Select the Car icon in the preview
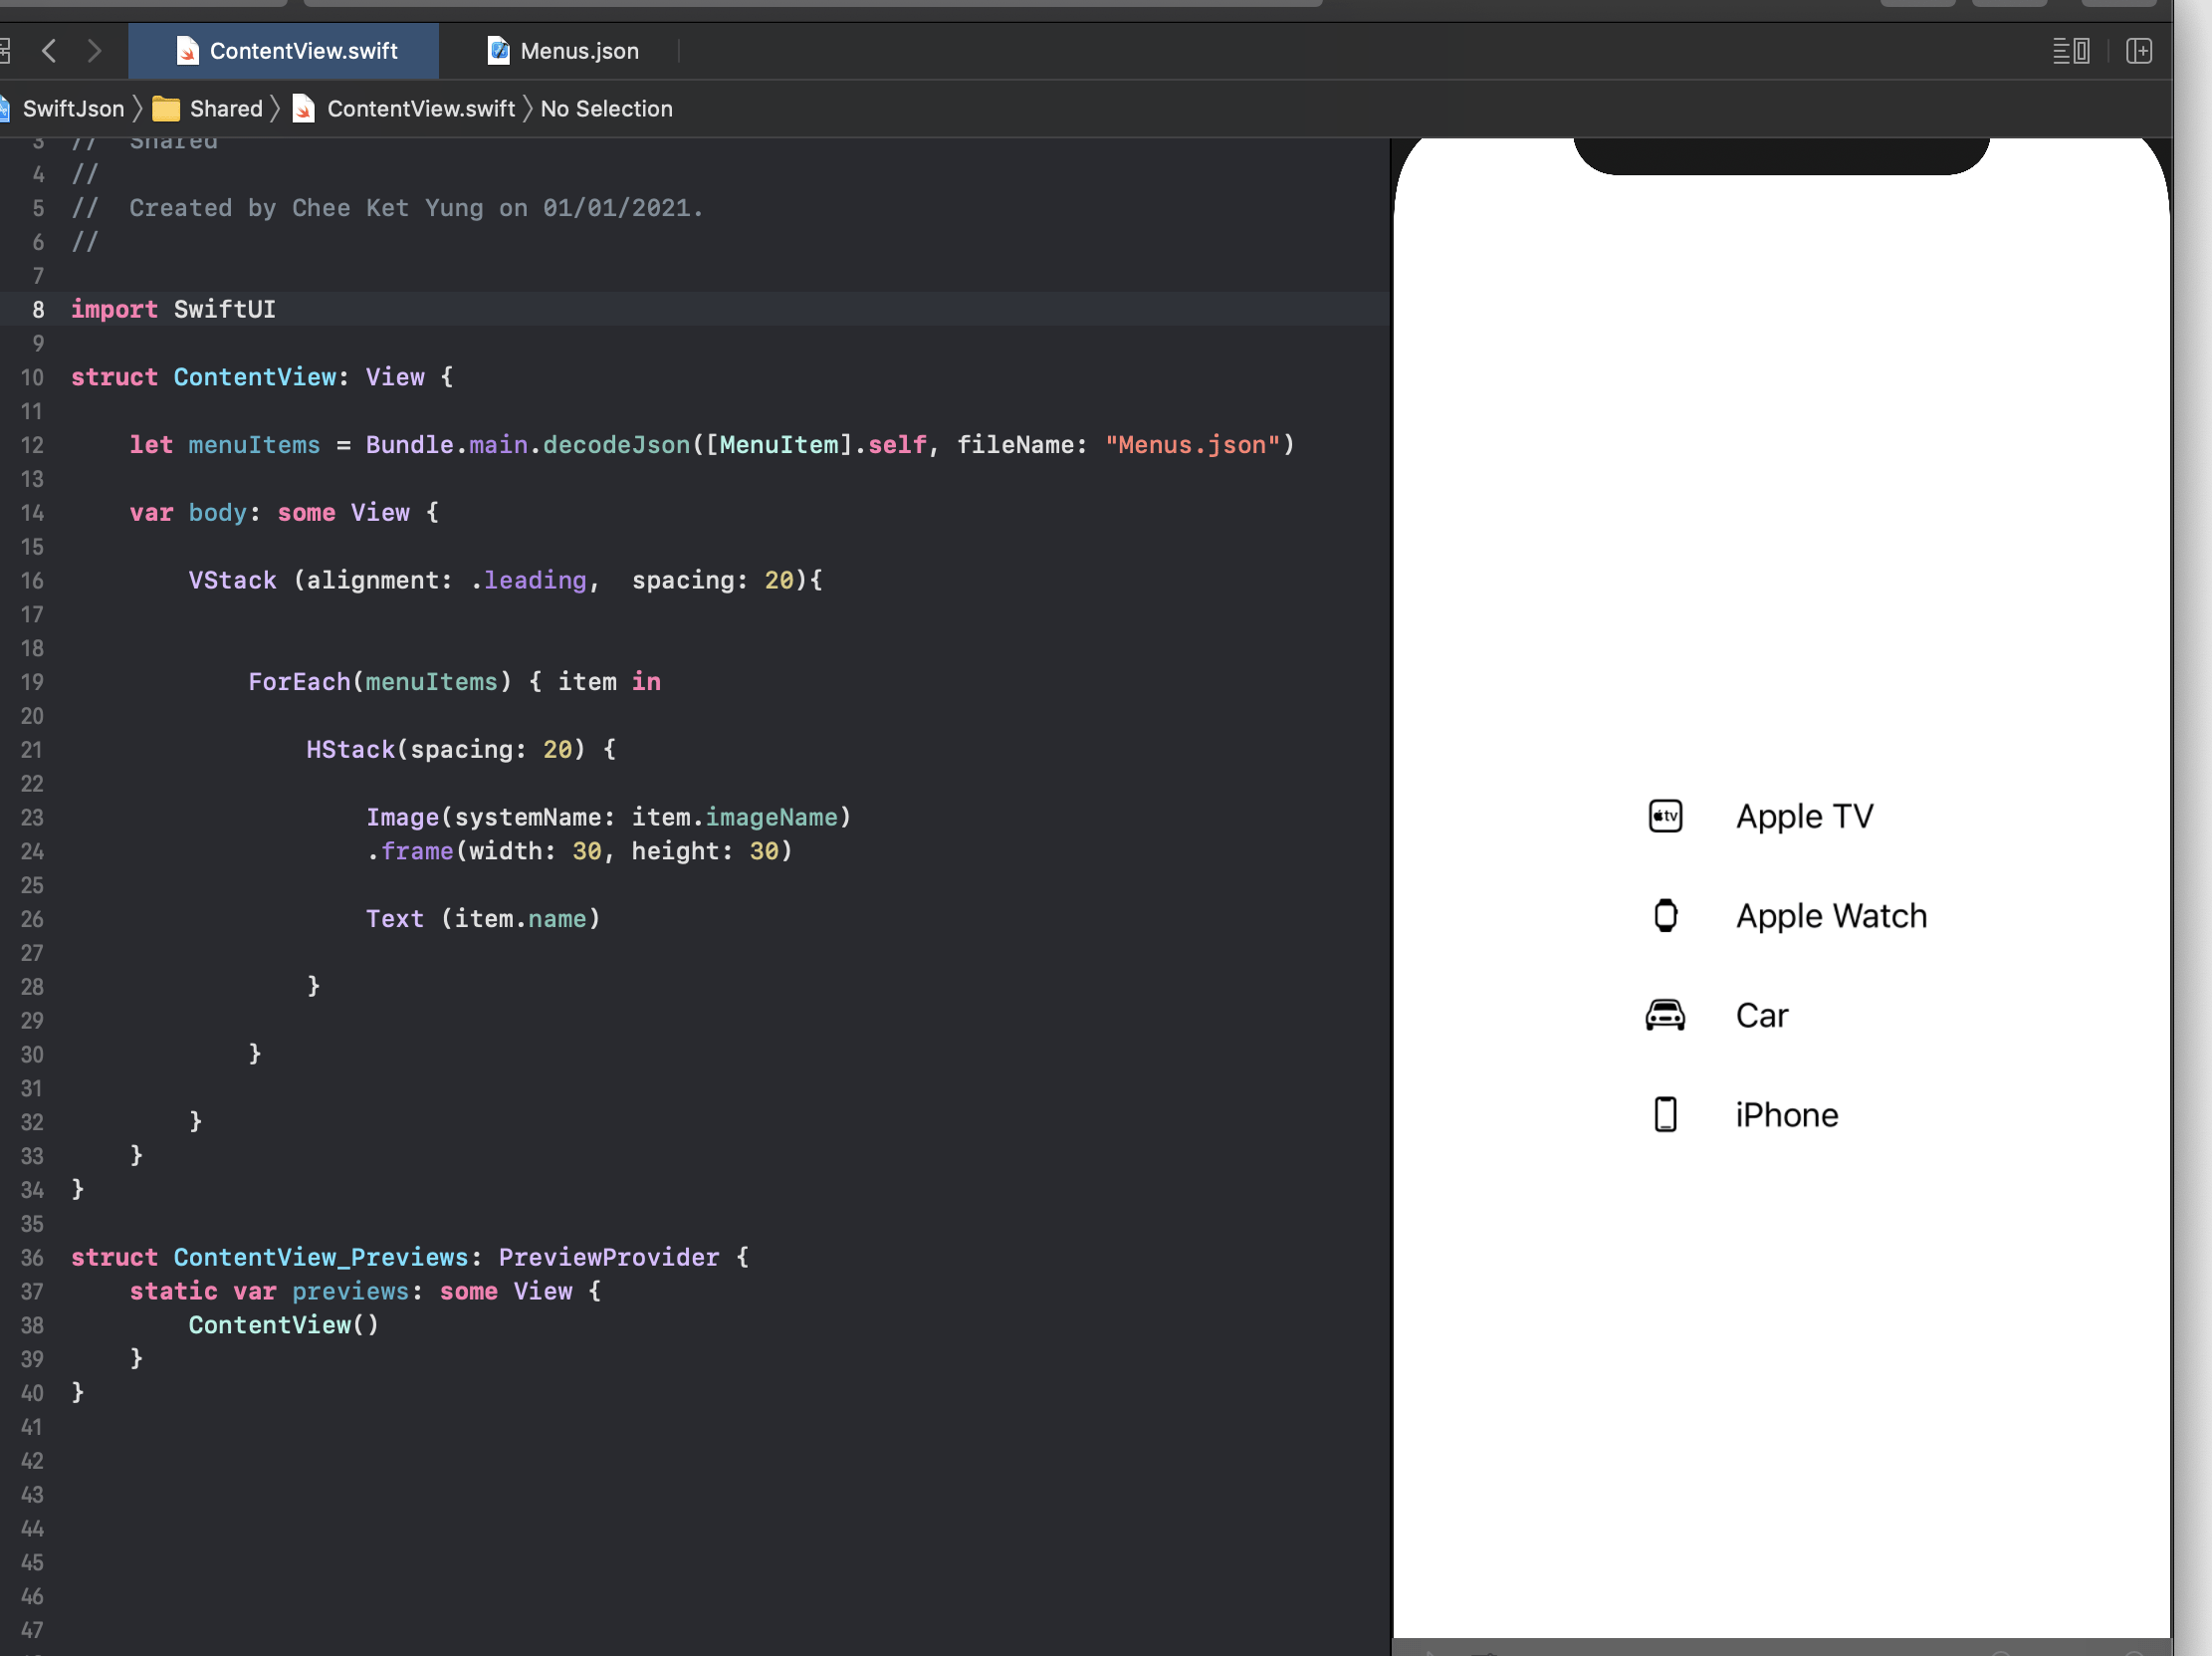The image size is (2212, 1656). [x=1664, y=1014]
